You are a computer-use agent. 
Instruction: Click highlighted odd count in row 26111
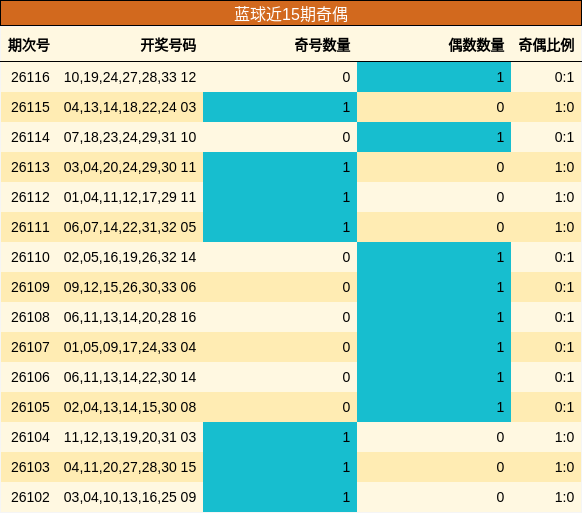tap(280, 227)
